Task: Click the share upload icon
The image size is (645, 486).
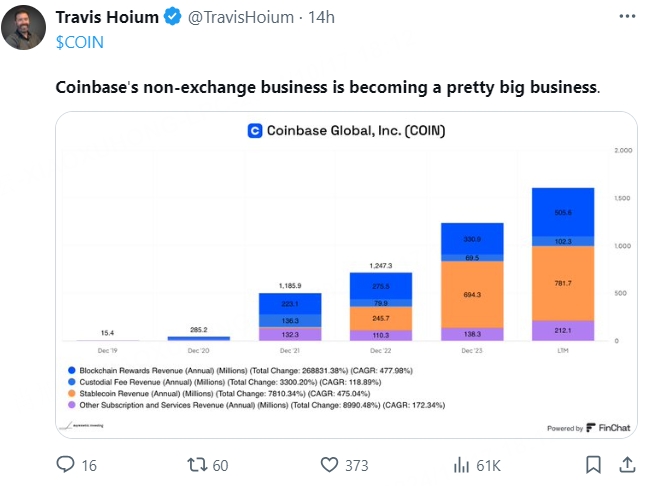Action: coord(627,465)
